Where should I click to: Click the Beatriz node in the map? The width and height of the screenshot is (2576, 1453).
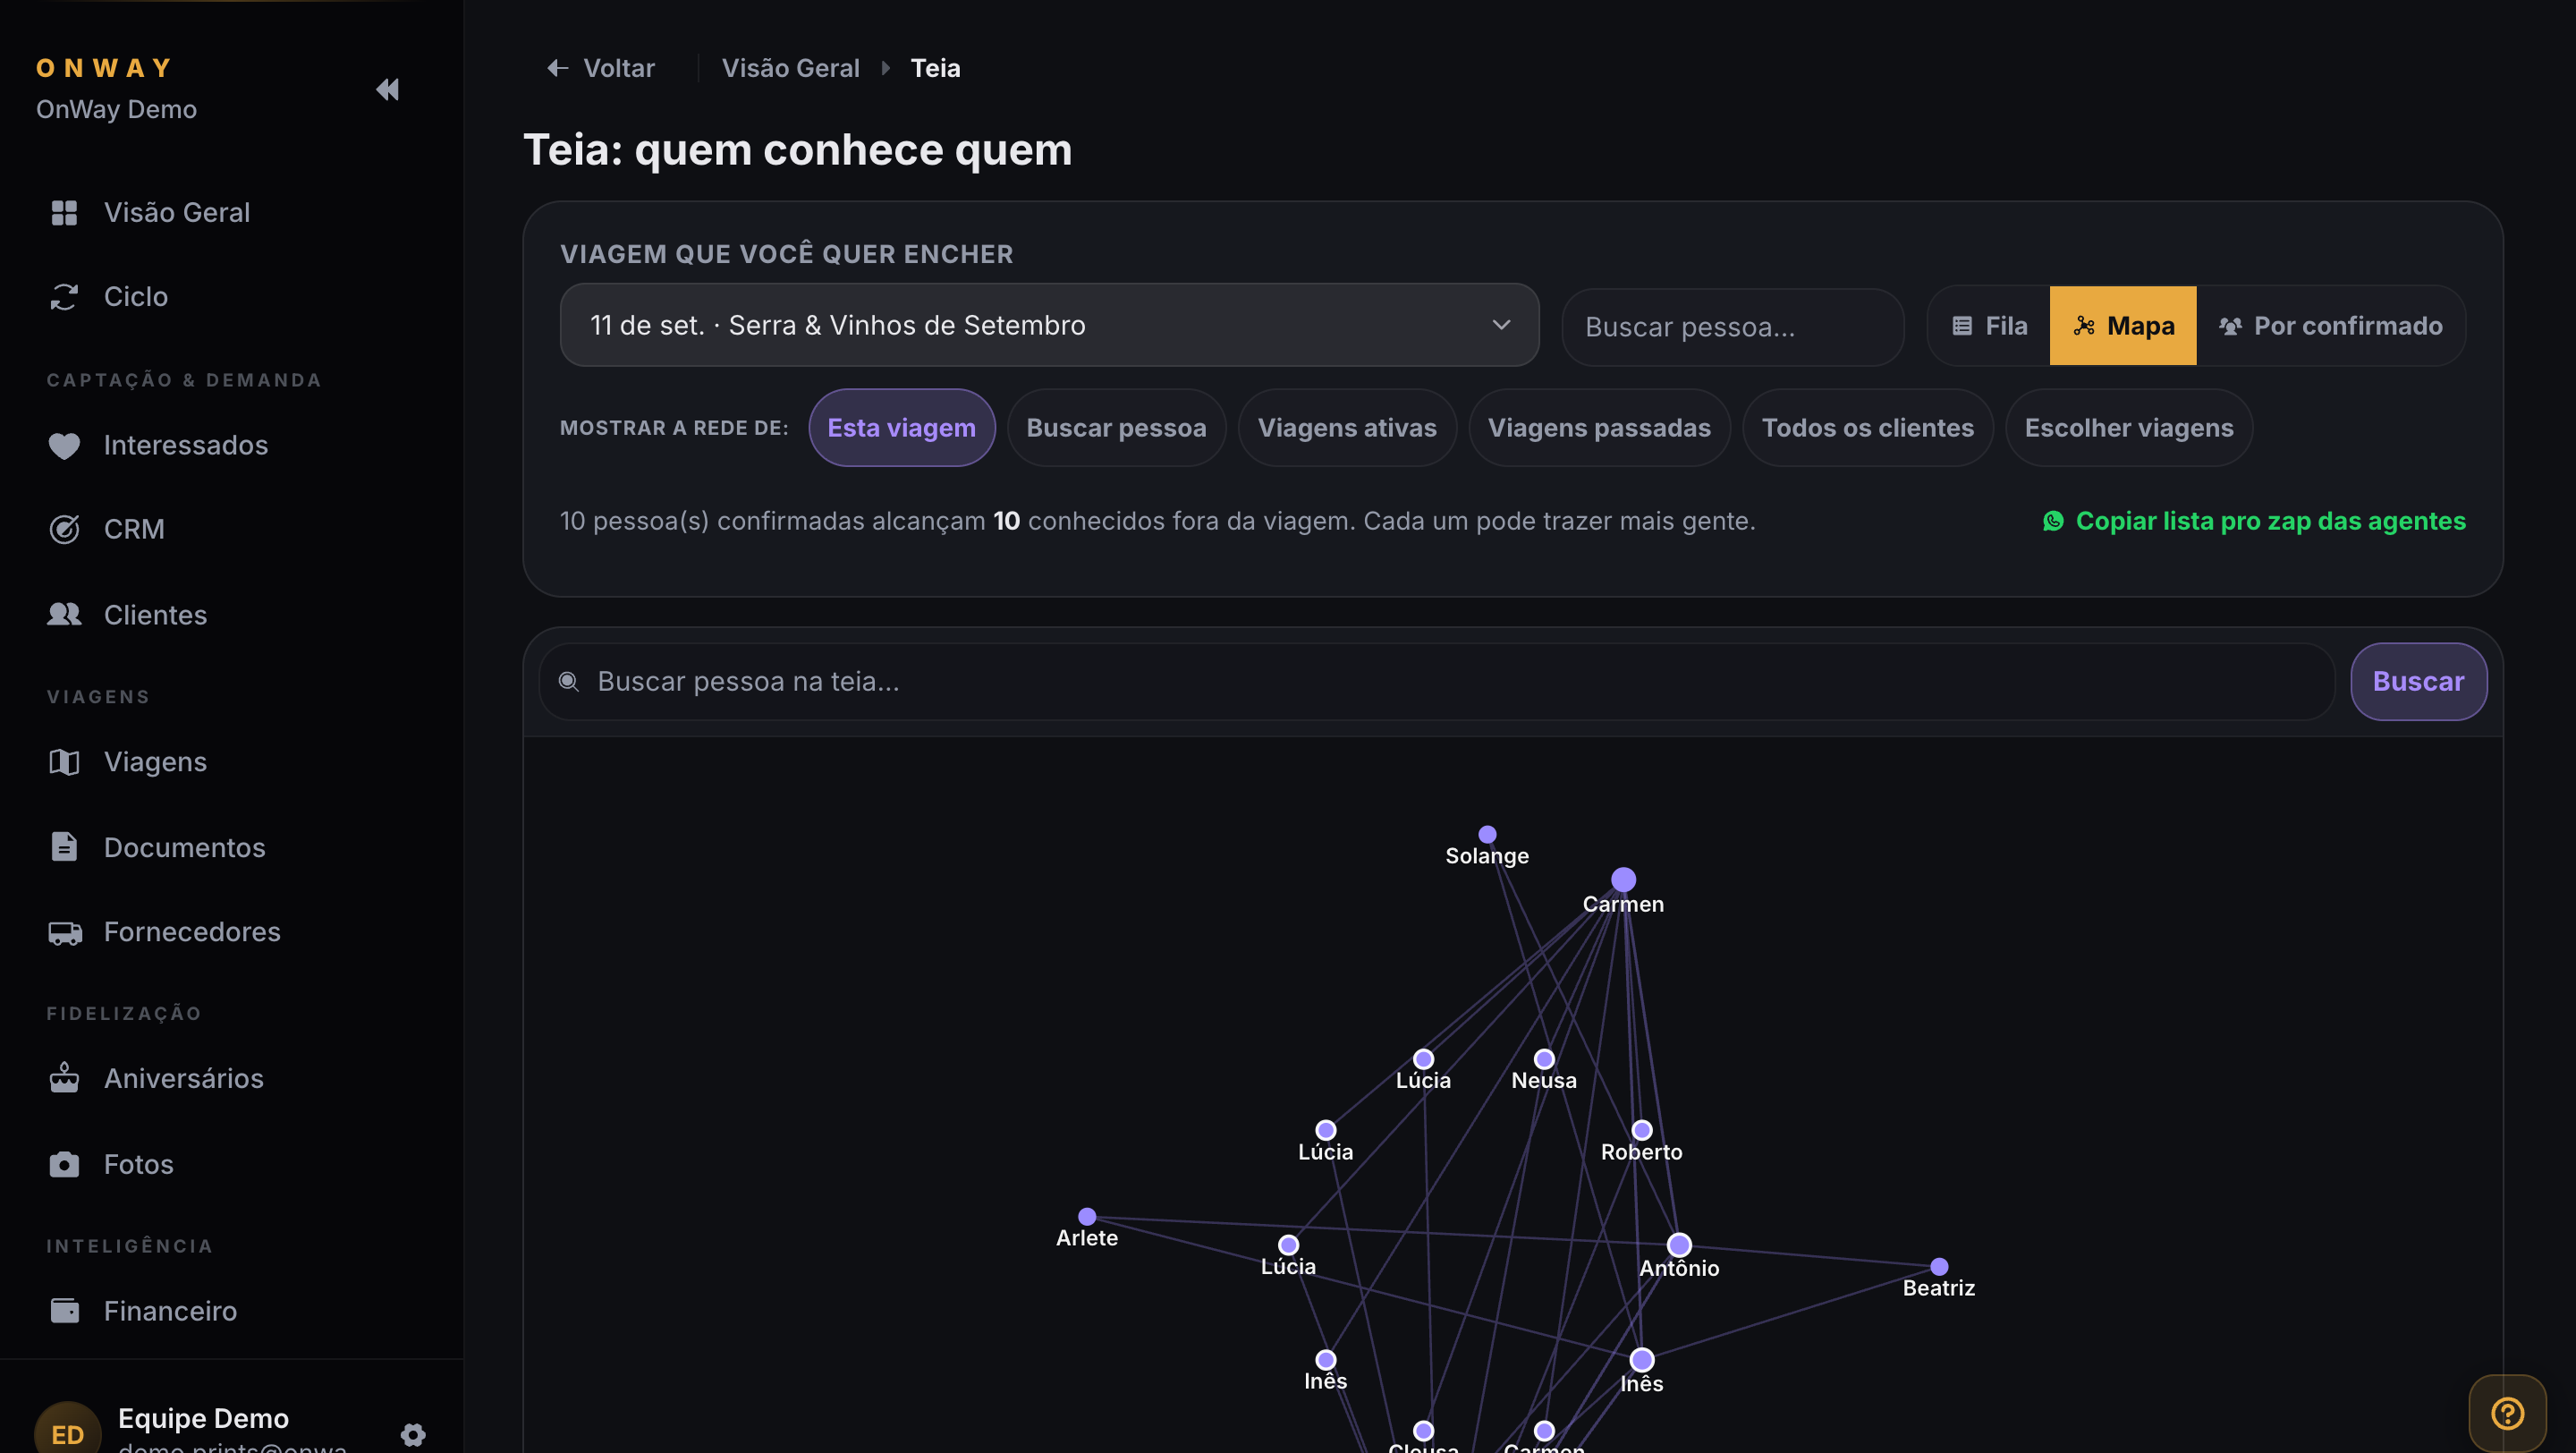click(1939, 1267)
